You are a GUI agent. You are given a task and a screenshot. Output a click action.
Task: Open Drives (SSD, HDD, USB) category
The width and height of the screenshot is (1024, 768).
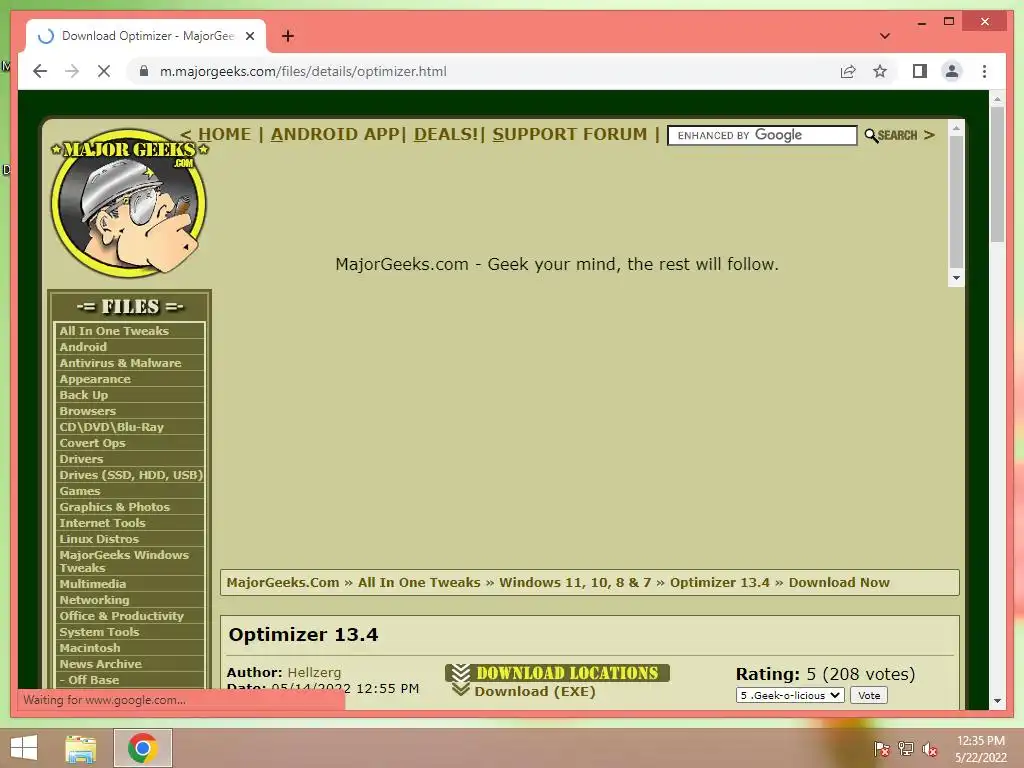tap(129, 475)
